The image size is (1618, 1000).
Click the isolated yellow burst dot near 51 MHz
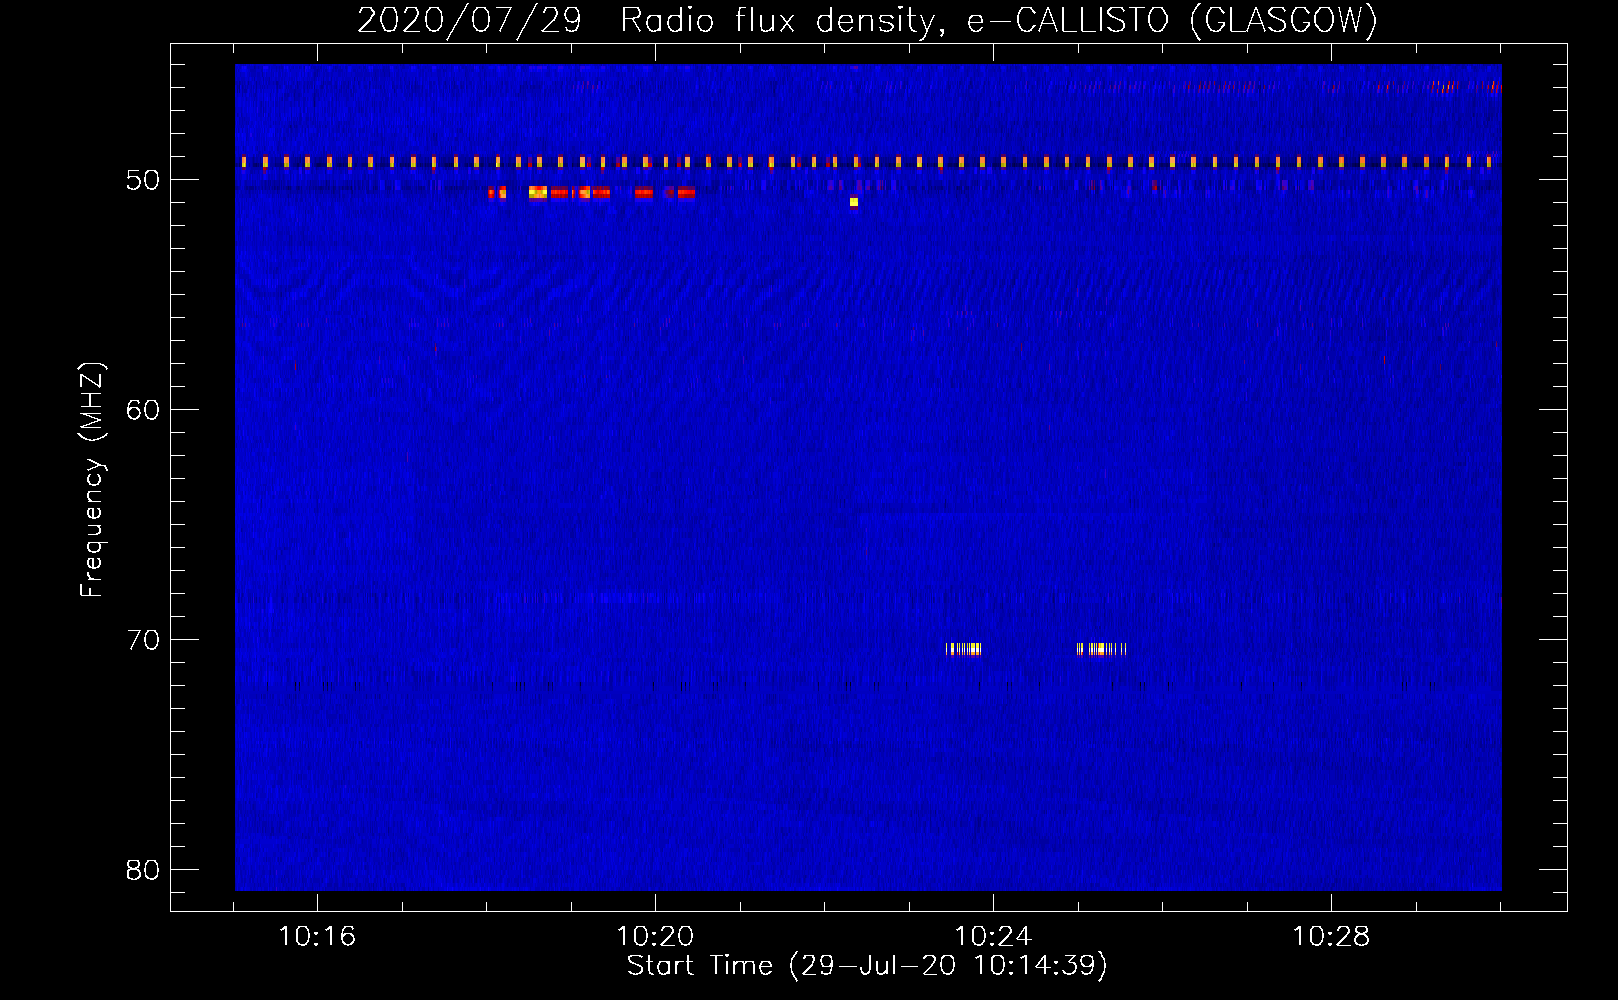click(x=854, y=202)
